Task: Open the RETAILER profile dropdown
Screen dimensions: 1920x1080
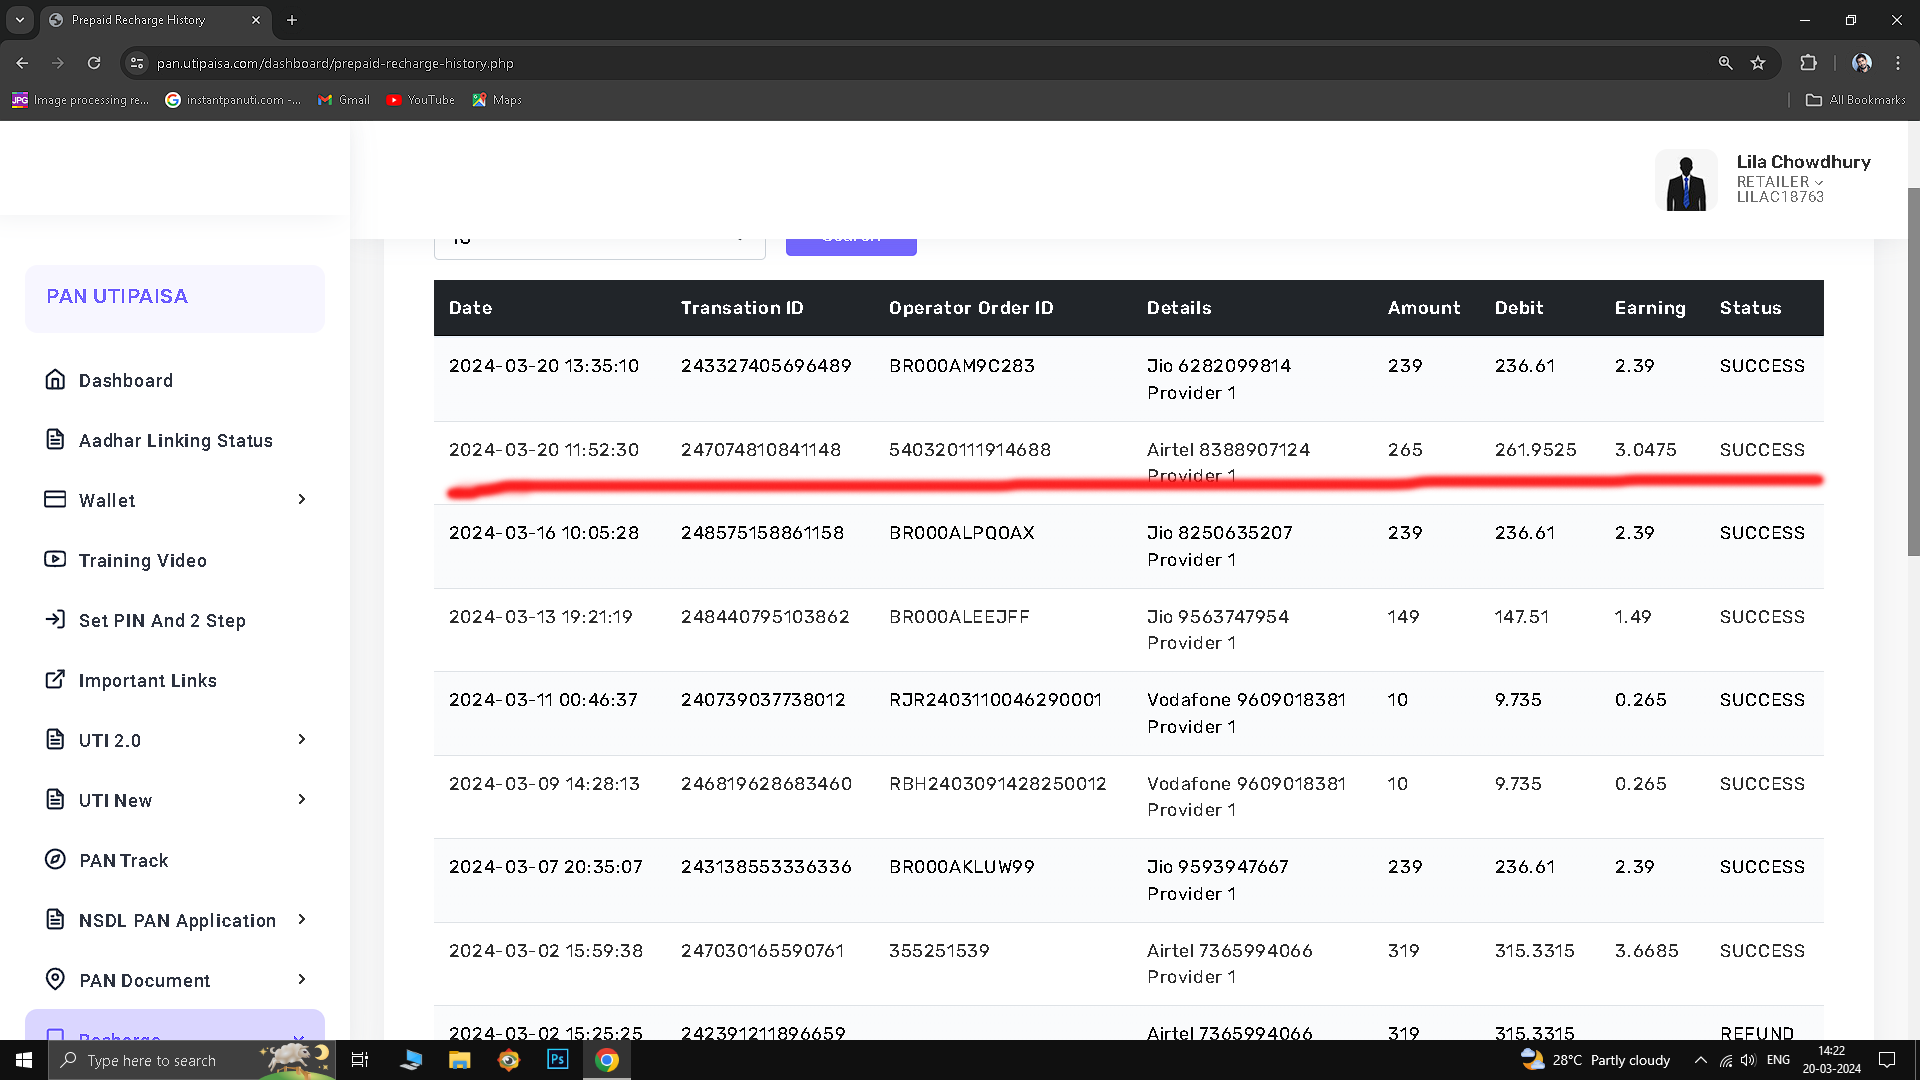Action: 1779,182
